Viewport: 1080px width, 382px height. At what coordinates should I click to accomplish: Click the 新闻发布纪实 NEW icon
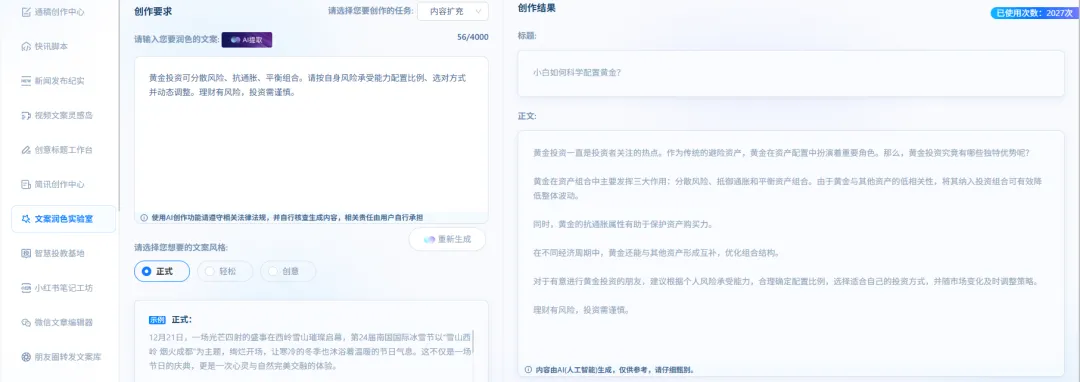point(26,81)
